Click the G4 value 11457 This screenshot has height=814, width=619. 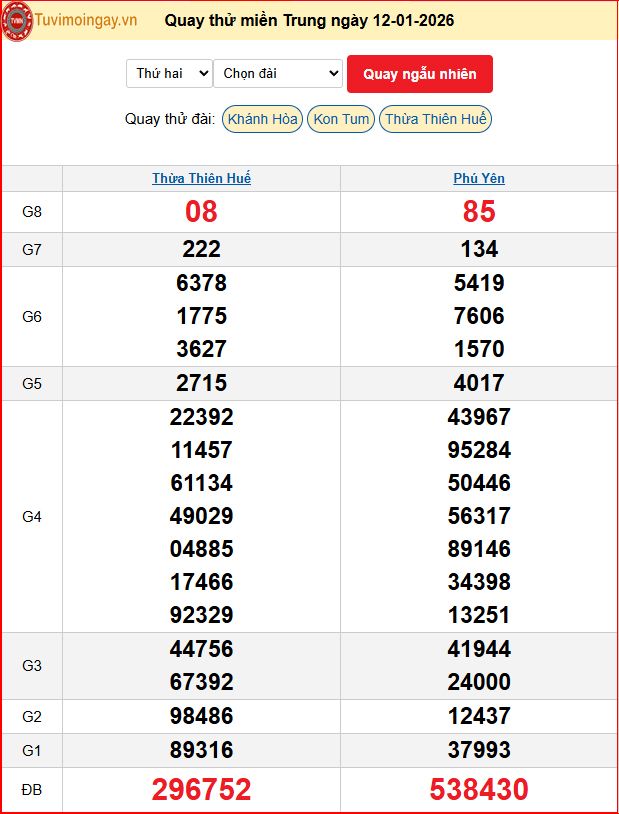click(201, 450)
